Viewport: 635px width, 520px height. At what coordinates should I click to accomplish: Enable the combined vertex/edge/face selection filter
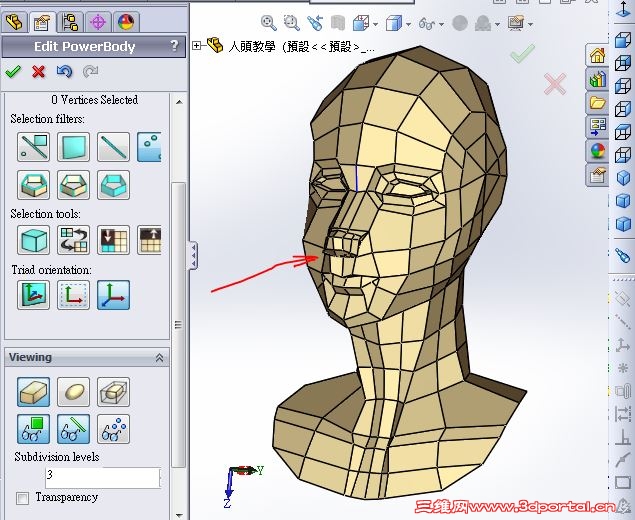point(34,147)
